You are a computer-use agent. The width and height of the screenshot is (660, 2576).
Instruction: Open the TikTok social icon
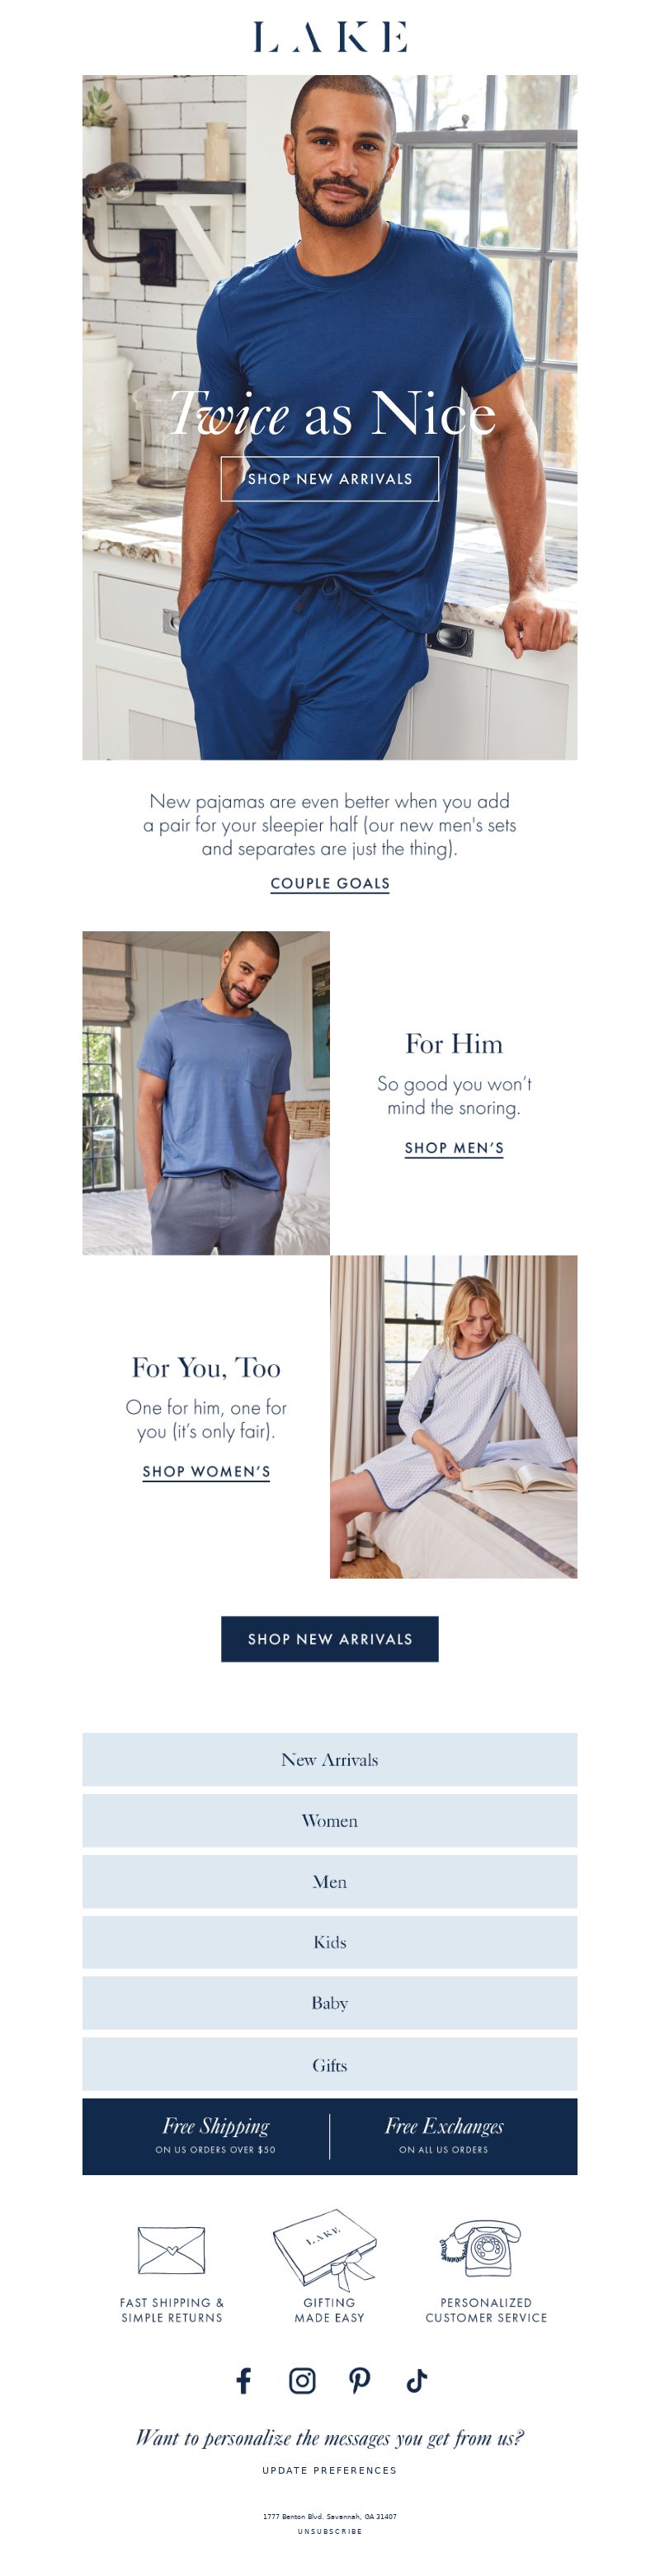[417, 2381]
